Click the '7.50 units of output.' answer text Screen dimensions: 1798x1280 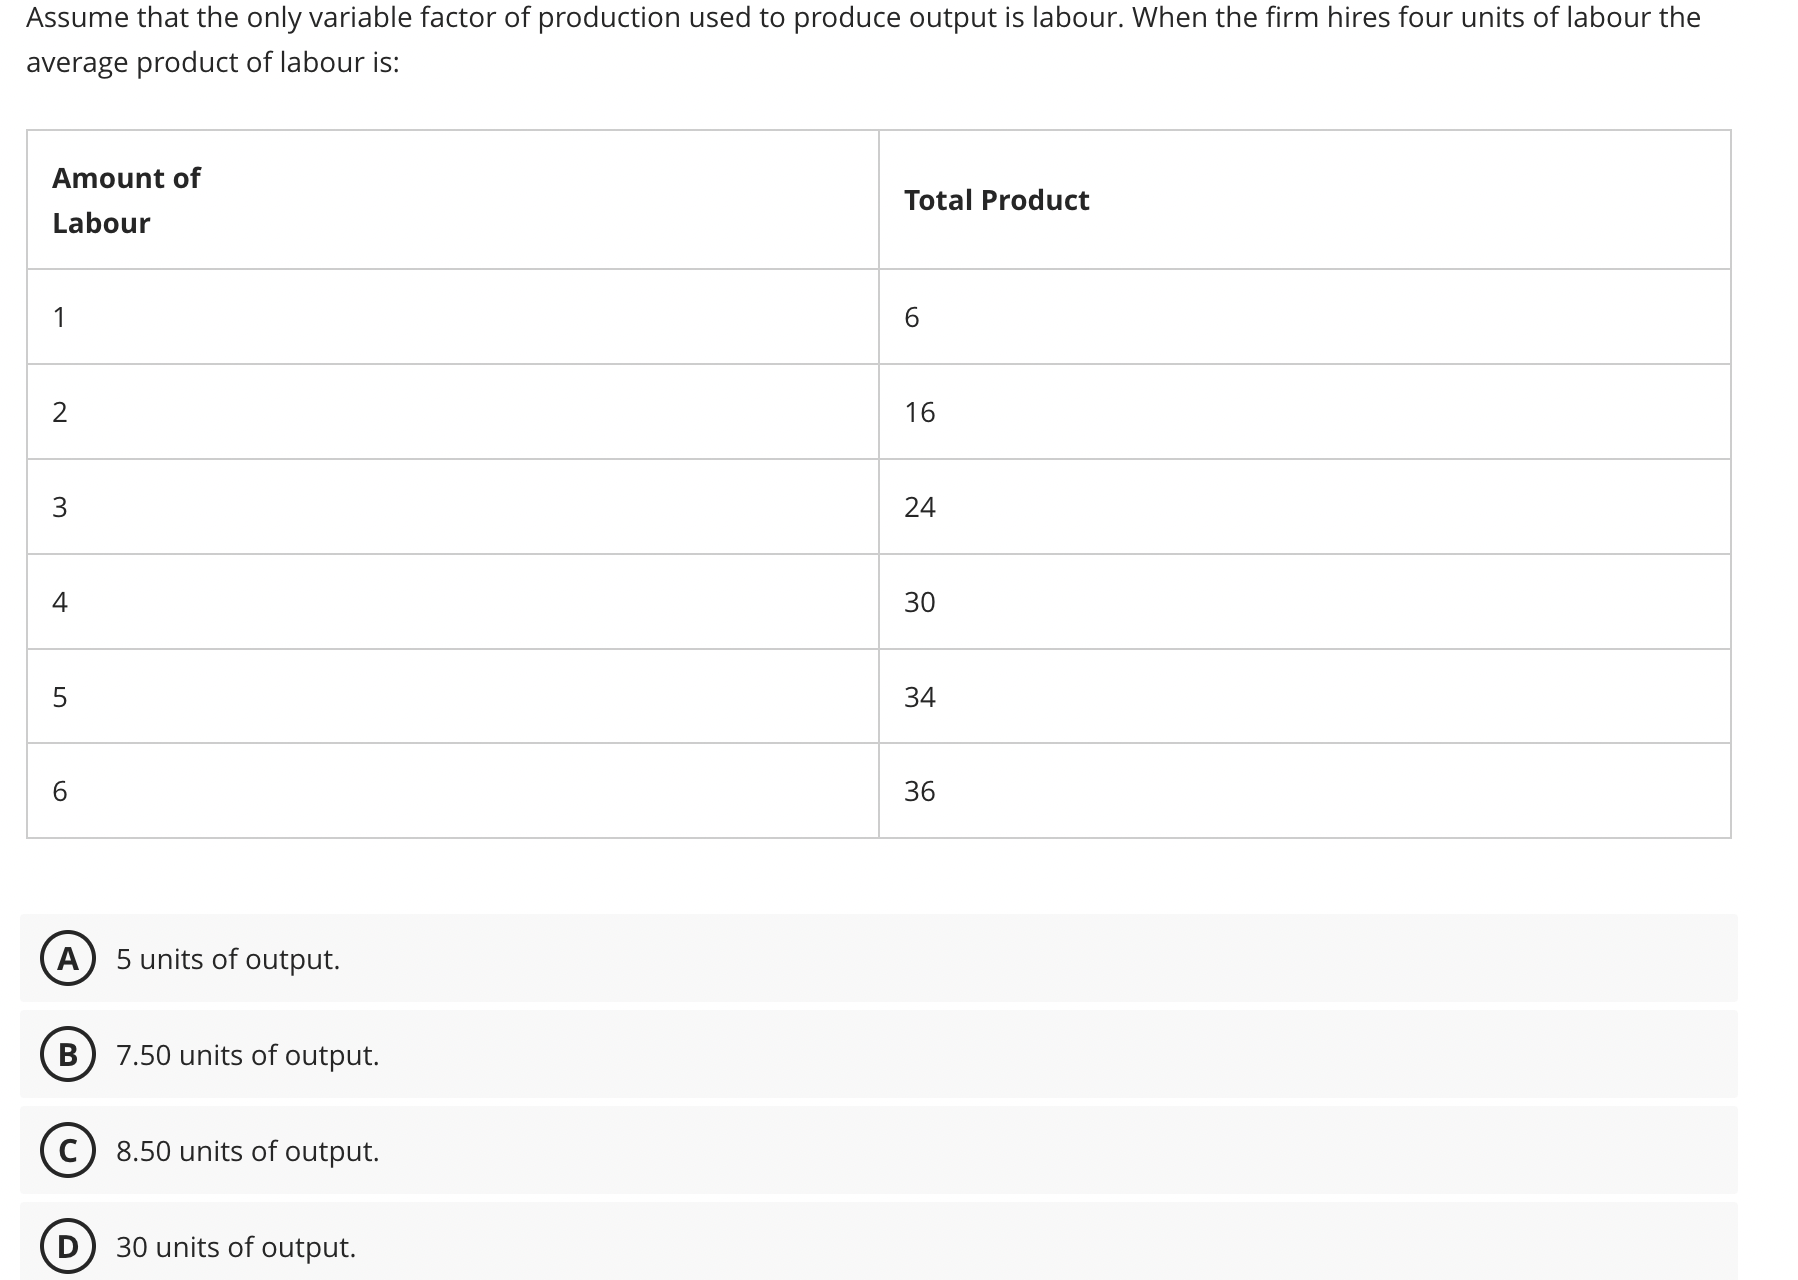(x=248, y=1055)
